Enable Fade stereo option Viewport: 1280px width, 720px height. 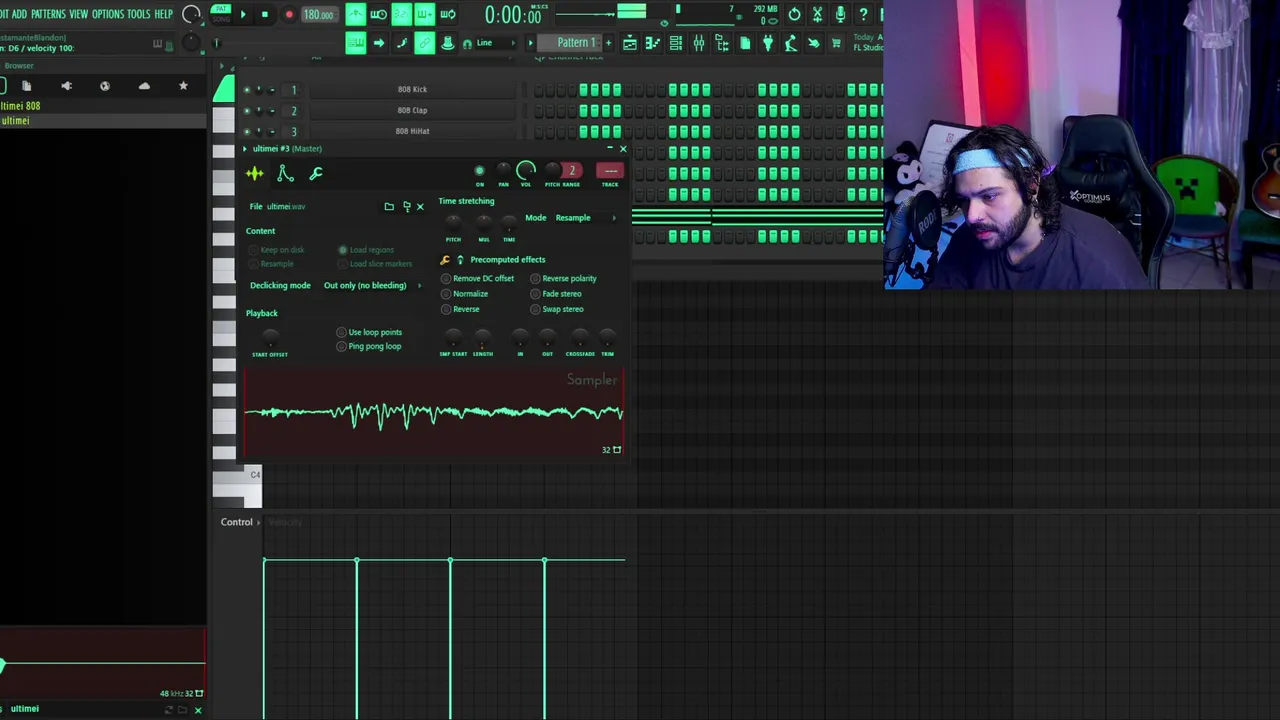click(556, 294)
